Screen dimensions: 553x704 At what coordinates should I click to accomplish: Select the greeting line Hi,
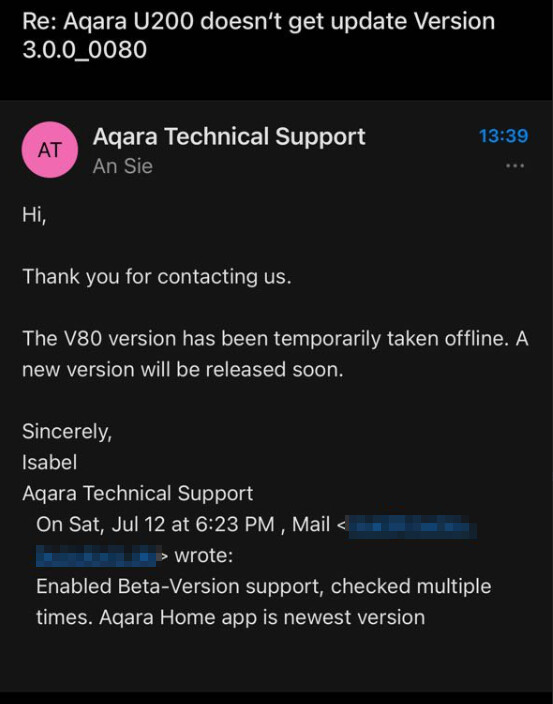[34, 215]
